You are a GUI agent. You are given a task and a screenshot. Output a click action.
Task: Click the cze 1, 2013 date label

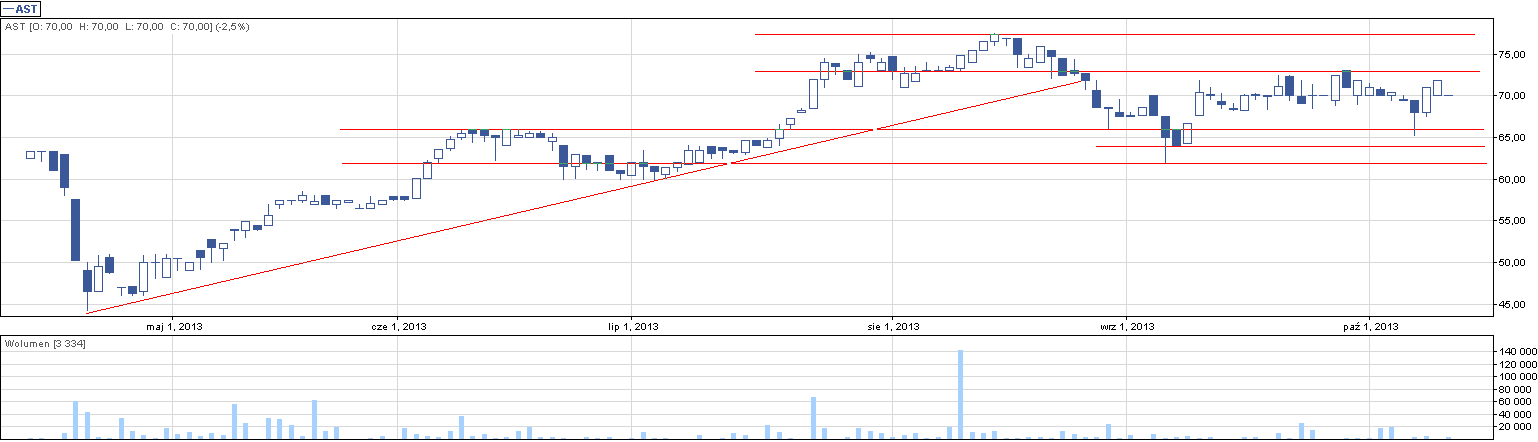pos(399,326)
